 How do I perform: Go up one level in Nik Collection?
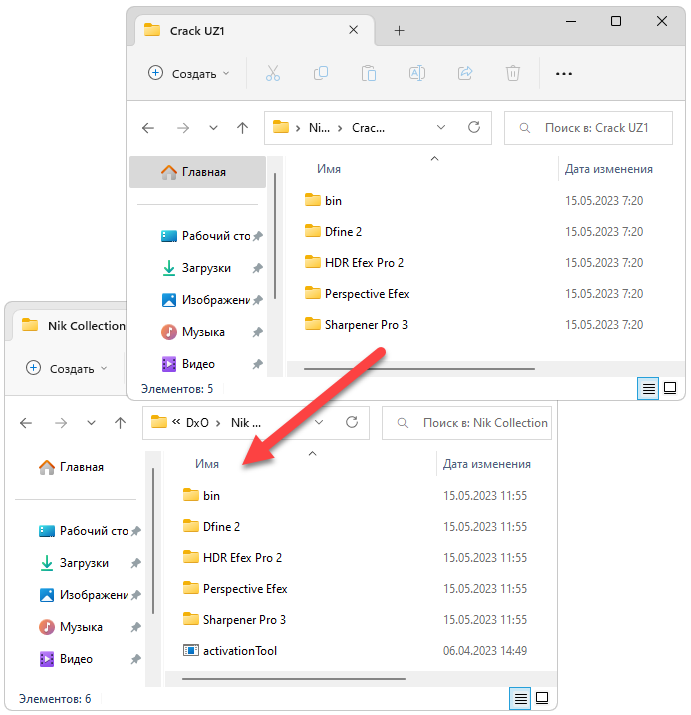click(x=120, y=423)
